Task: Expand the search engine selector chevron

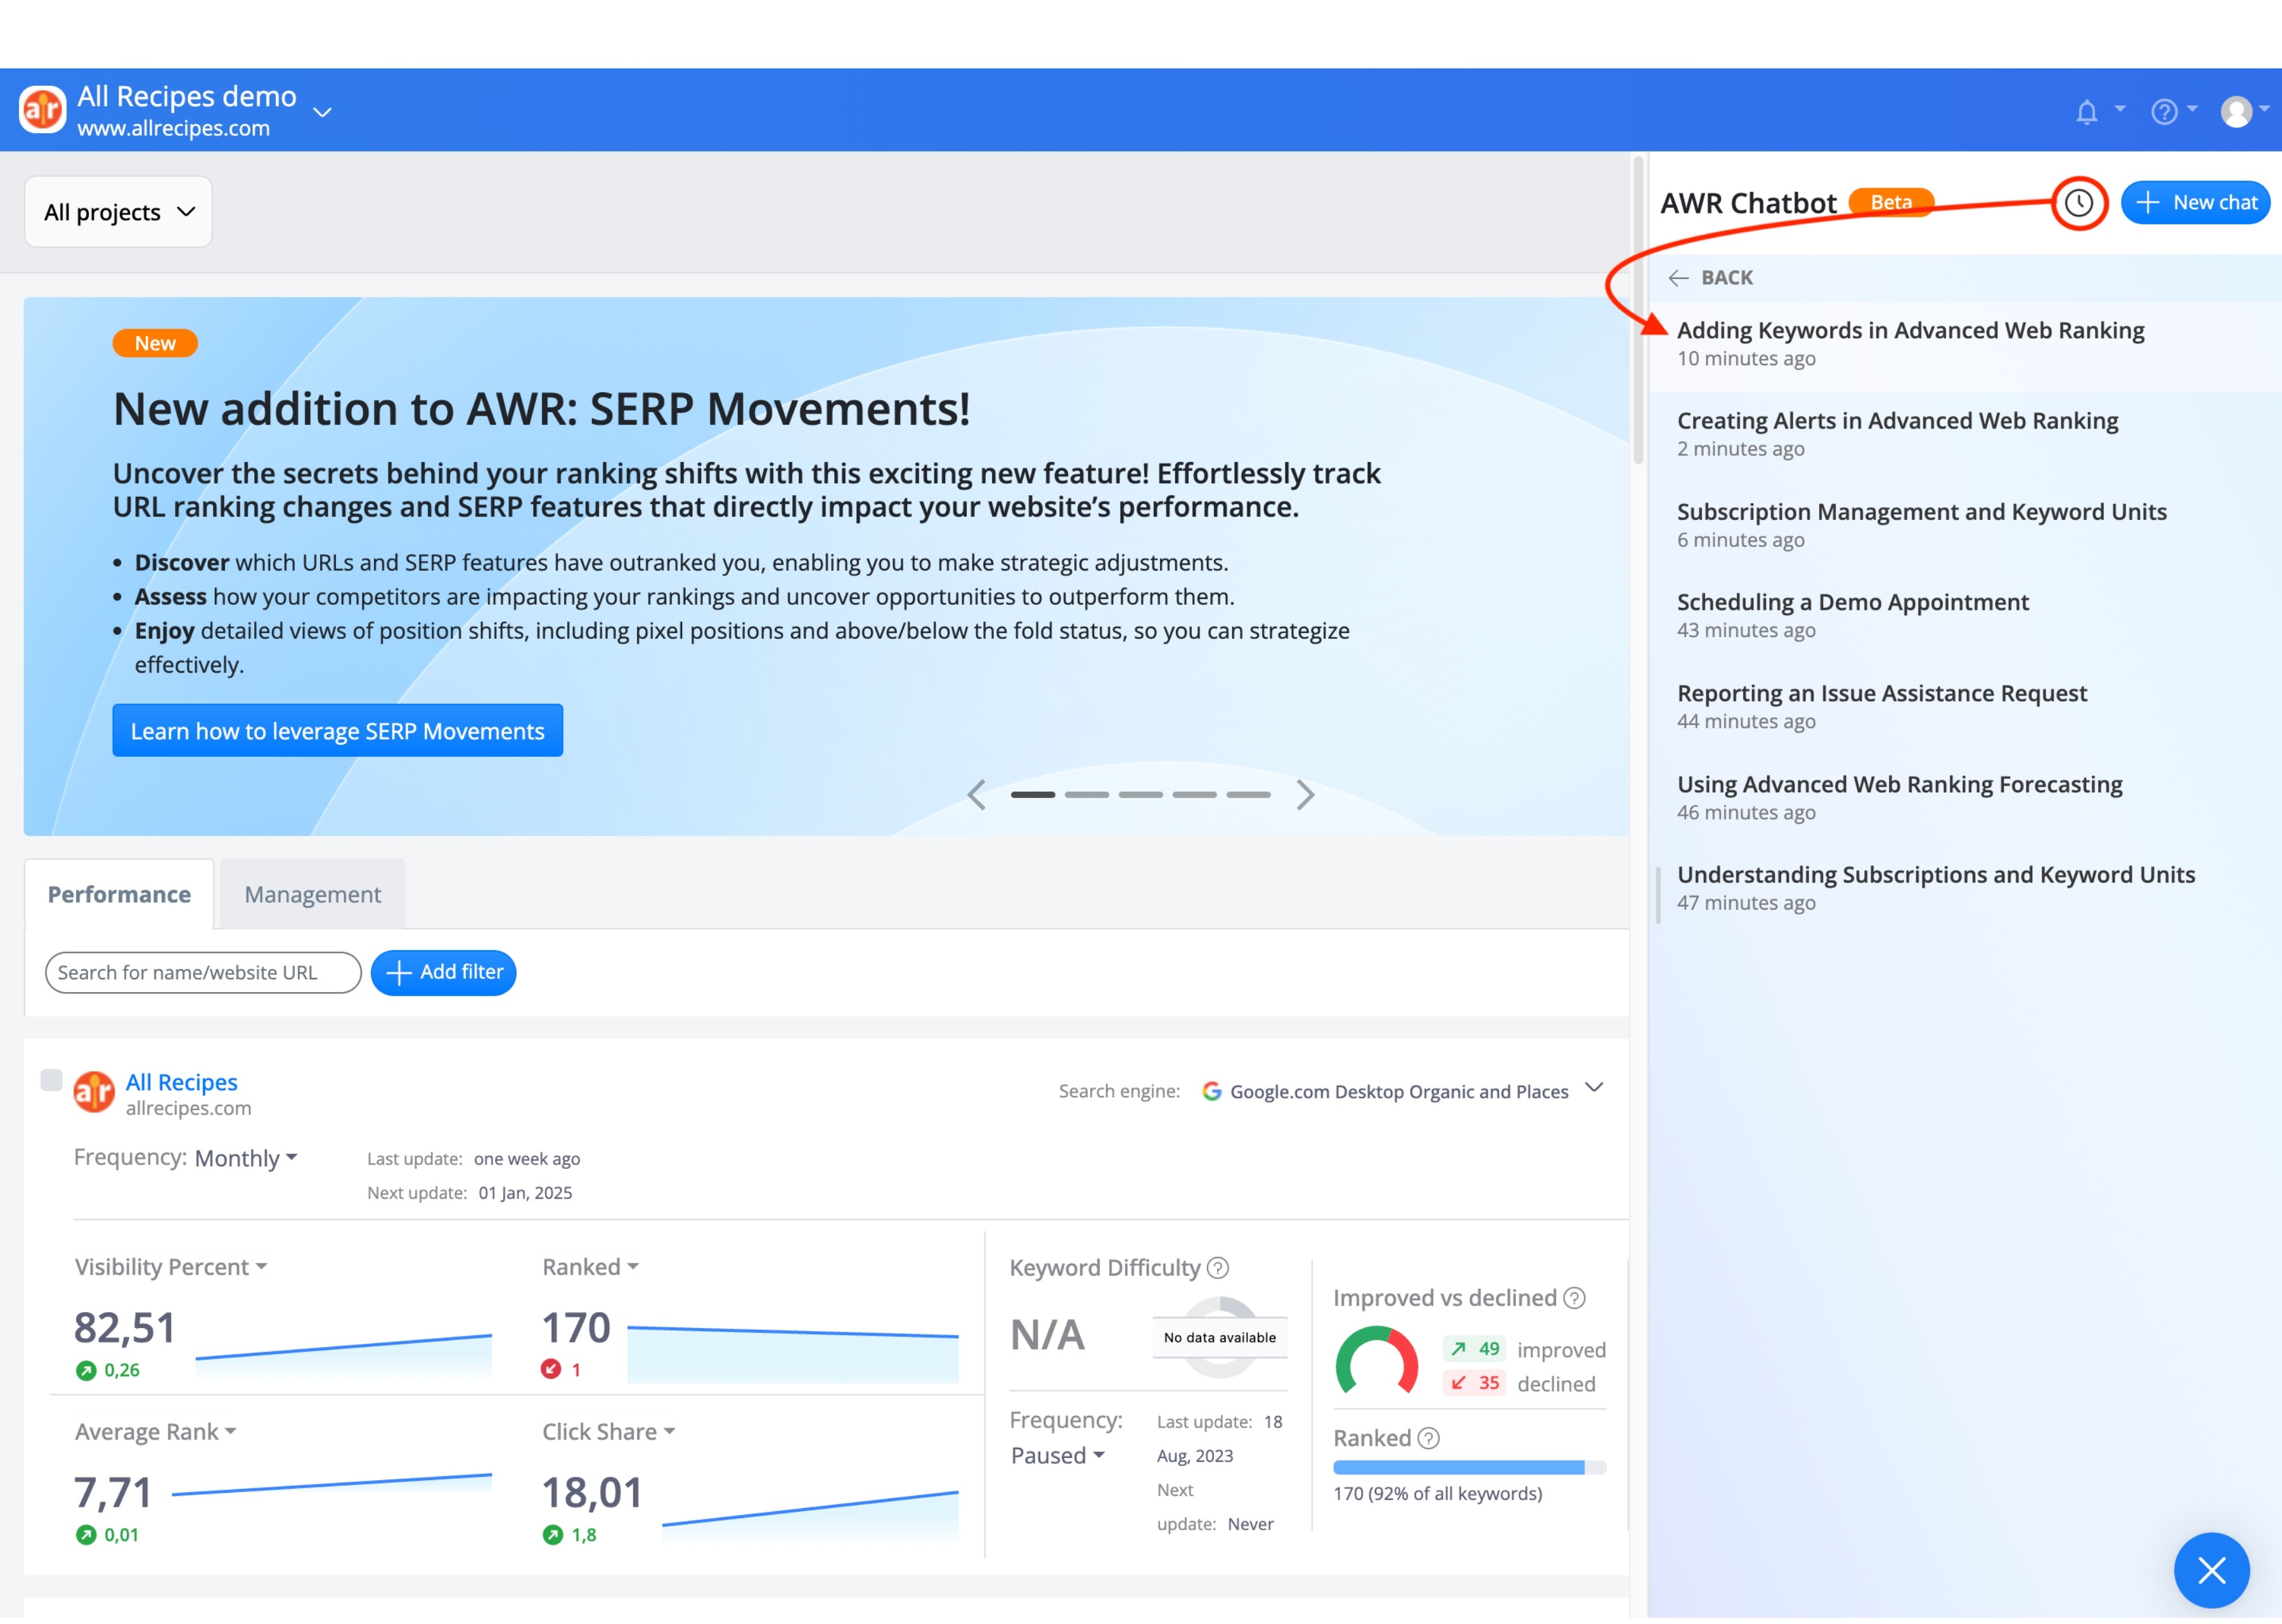Action: tap(1594, 1088)
